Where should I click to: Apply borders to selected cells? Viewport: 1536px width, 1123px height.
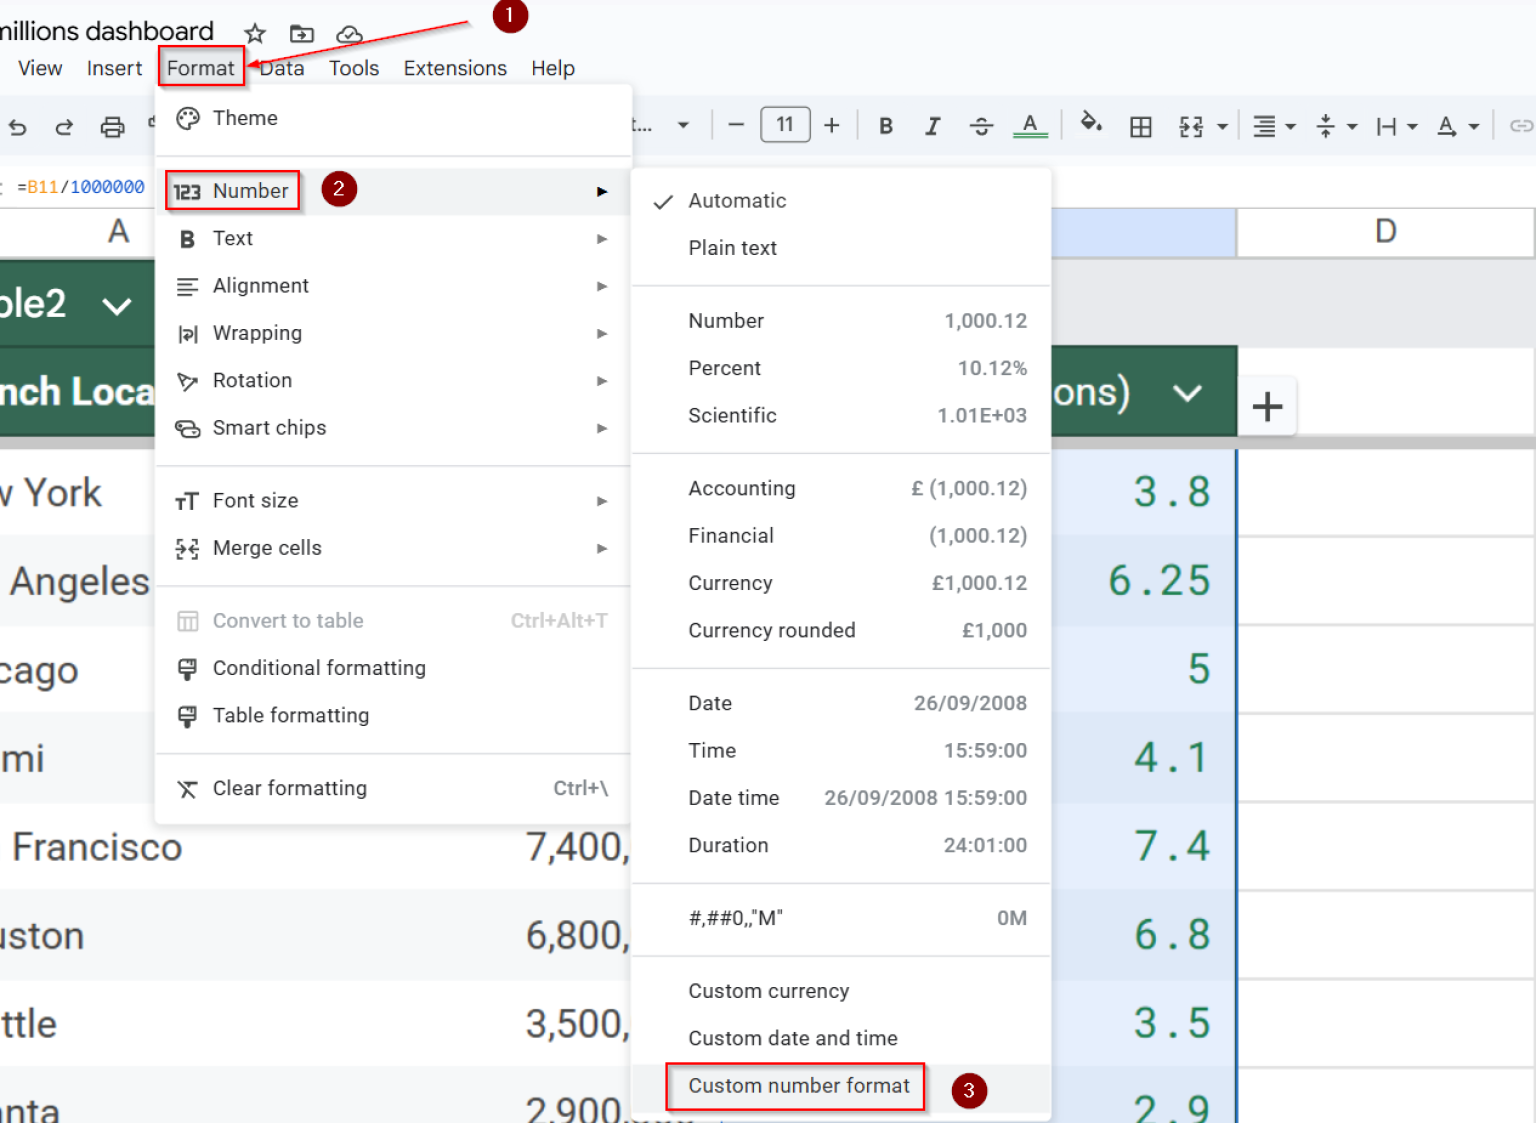1140,125
